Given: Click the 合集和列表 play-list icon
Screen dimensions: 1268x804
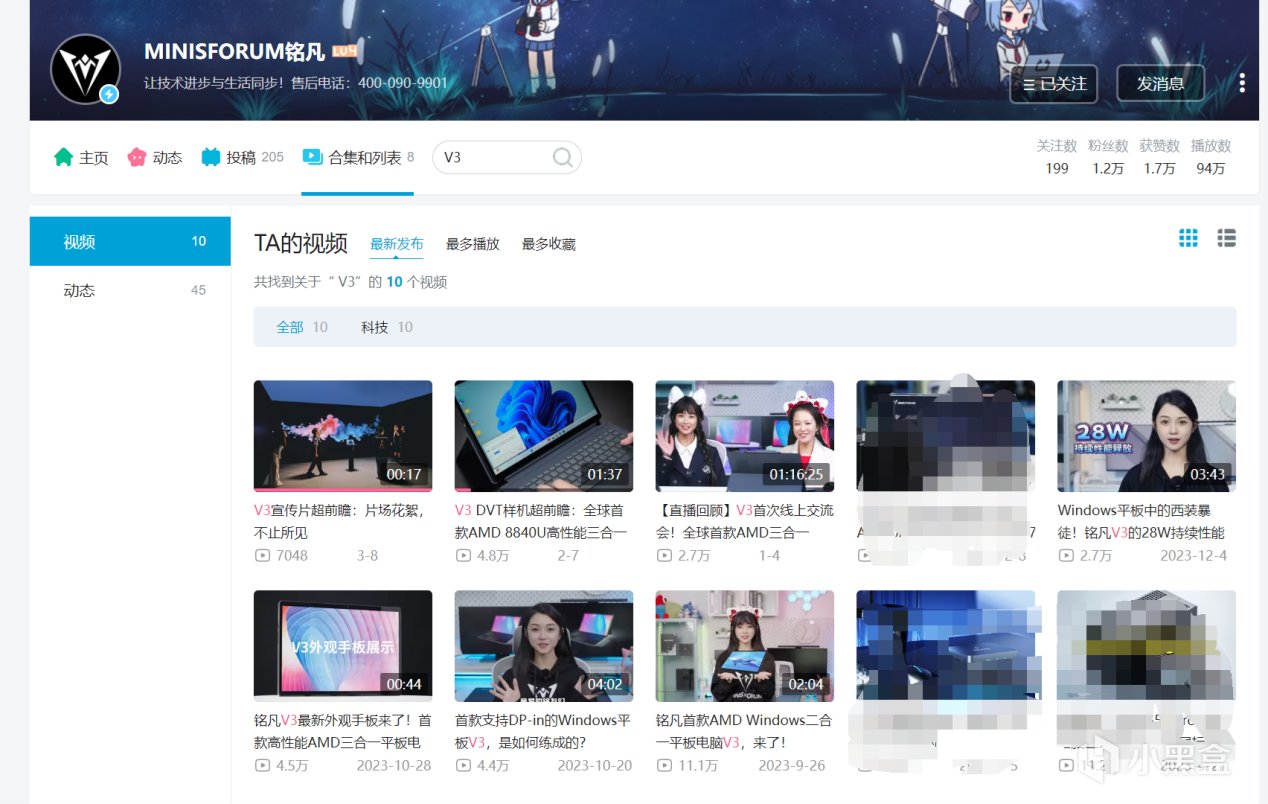Looking at the screenshot, I should [x=312, y=157].
